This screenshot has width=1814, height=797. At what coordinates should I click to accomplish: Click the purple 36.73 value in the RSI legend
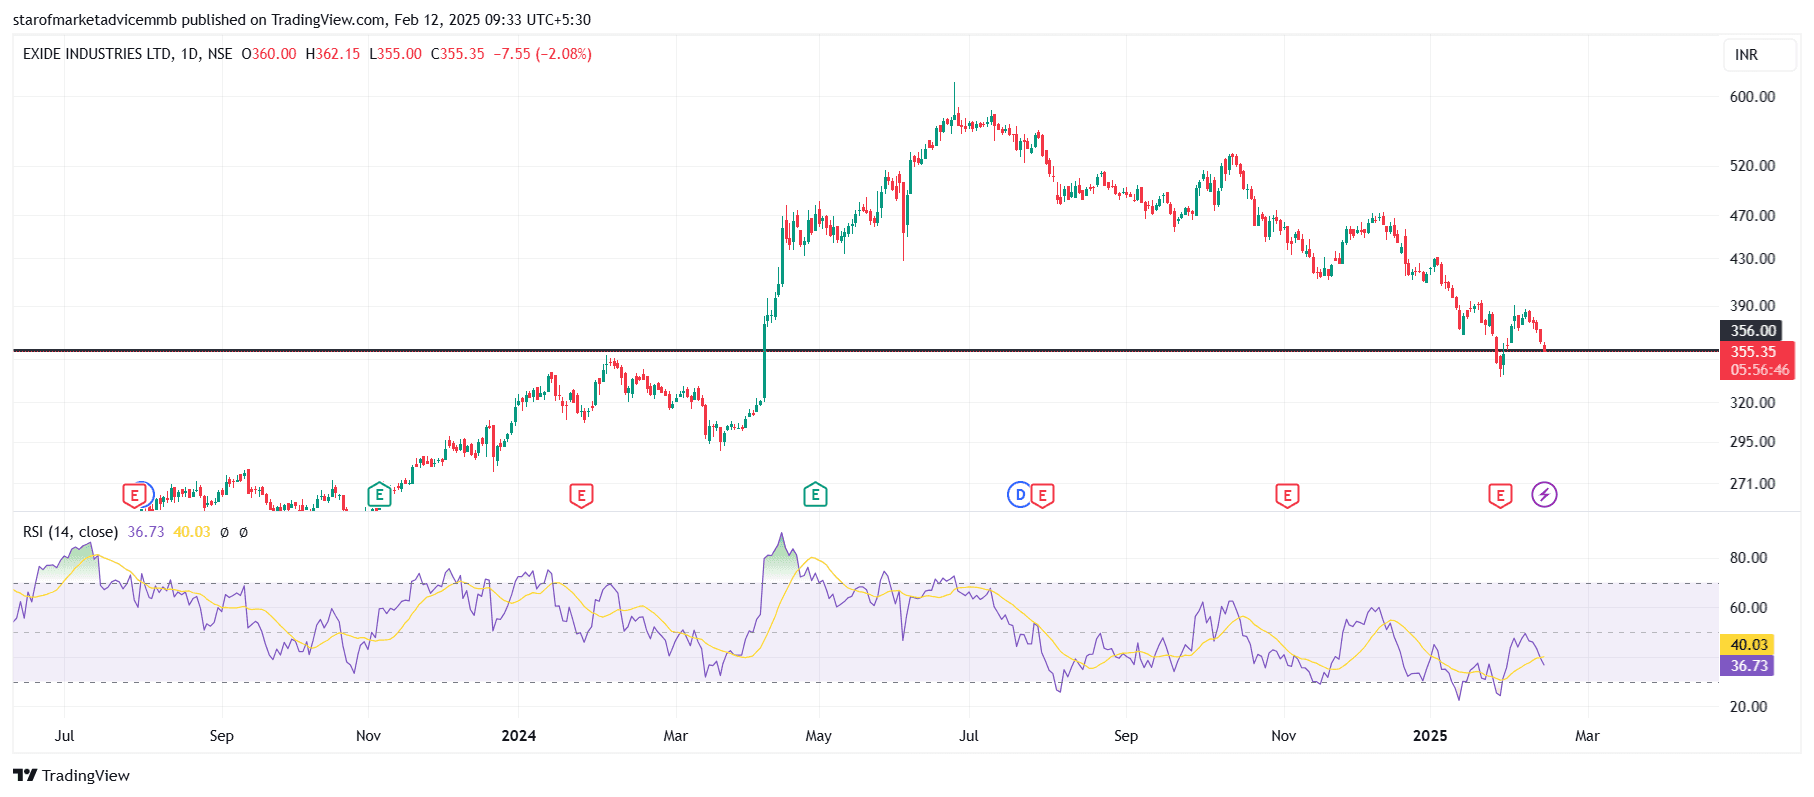146,532
